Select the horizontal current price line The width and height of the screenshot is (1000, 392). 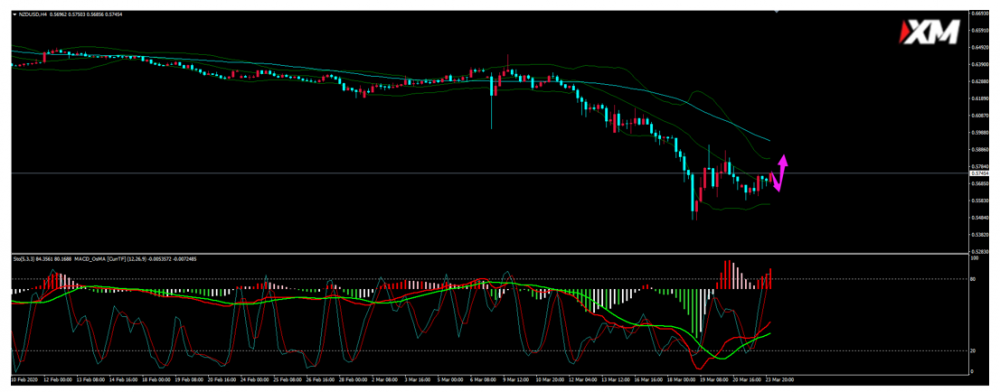coord(489,173)
